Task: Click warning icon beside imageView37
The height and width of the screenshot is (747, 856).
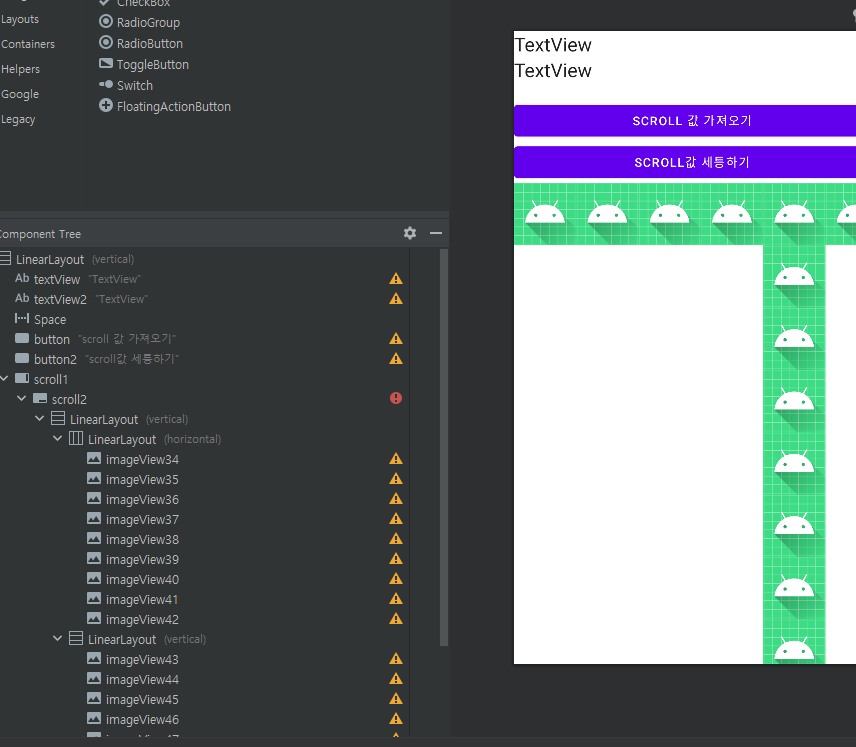Action: (x=396, y=519)
